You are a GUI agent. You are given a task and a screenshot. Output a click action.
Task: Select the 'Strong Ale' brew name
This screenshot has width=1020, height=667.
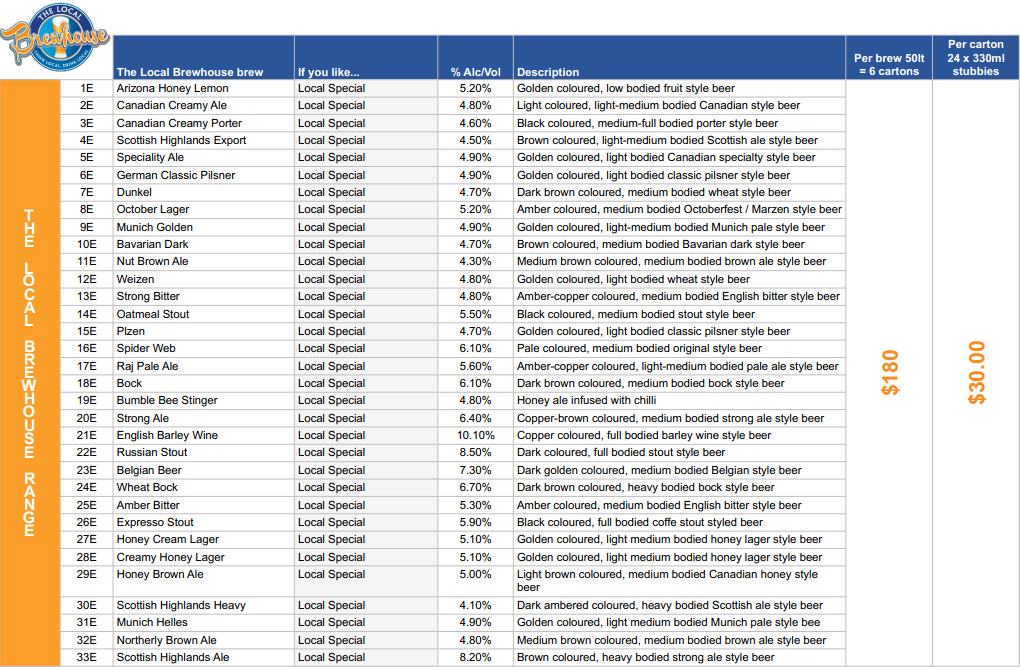143,418
